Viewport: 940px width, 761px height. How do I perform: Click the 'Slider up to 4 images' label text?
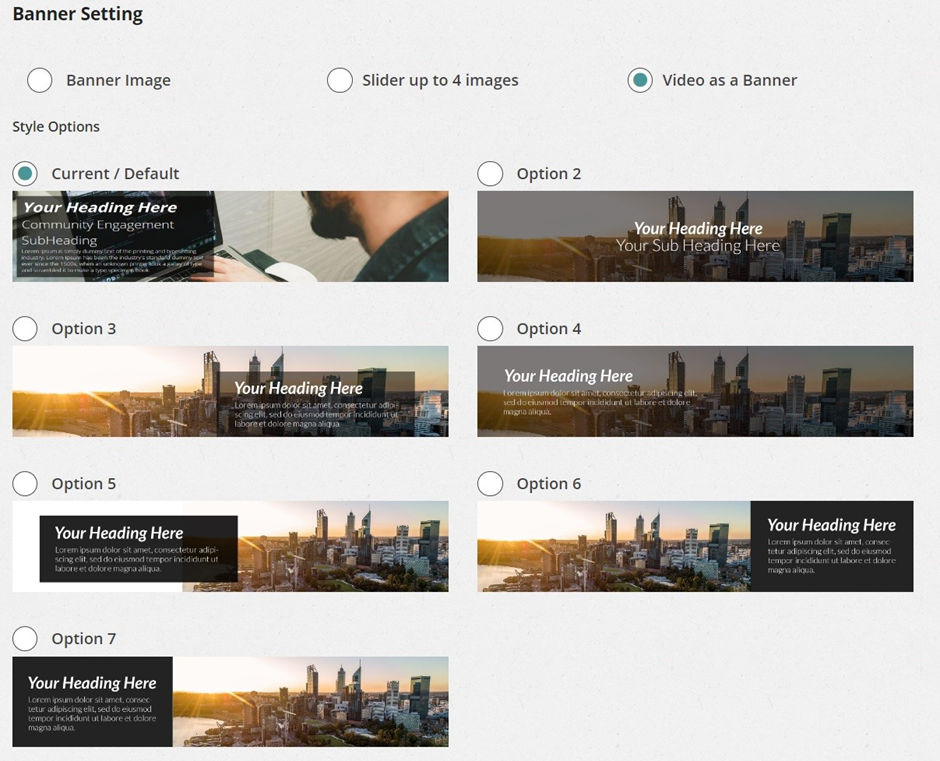[440, 81]
